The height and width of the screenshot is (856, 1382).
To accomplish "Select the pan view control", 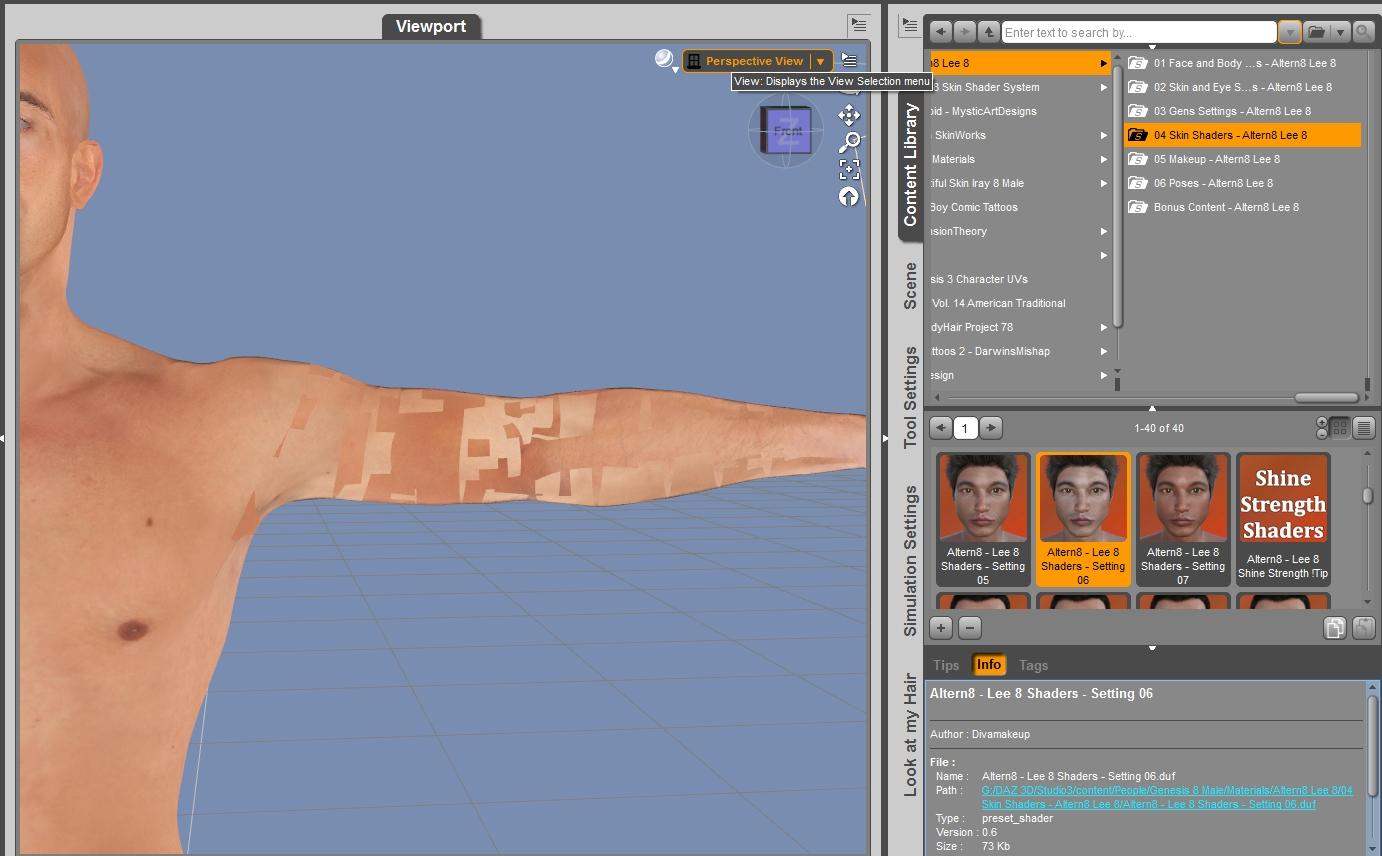I will pos(849,115).
